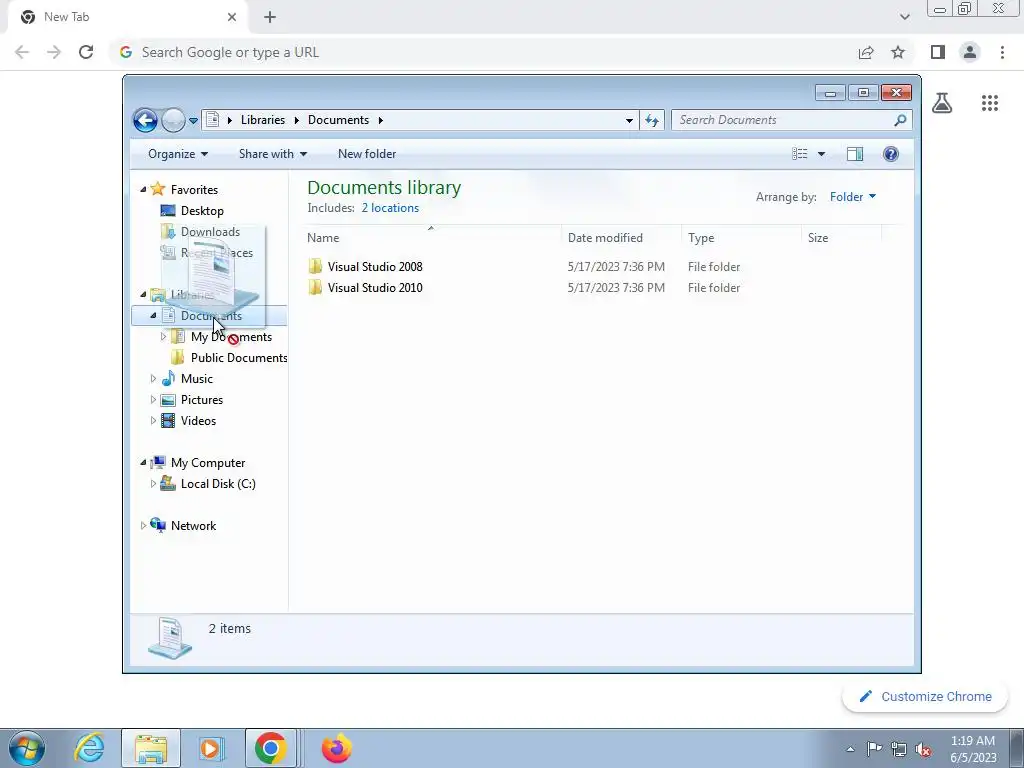1024x768 pixels.
Task: Open the Organize menu
Action: (178, 154)
